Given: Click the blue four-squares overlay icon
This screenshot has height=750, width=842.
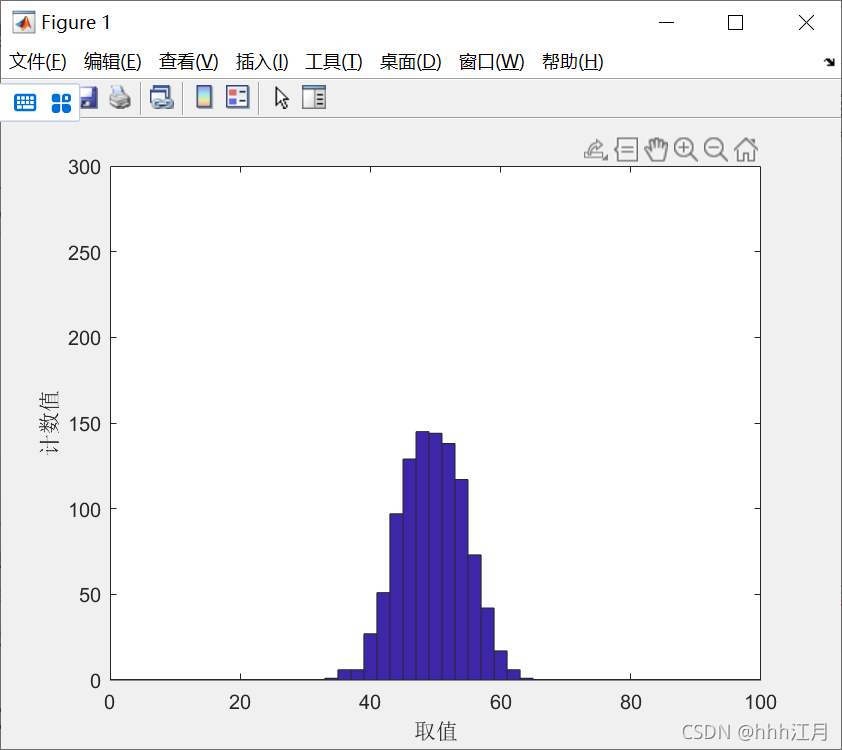Looking at the screenshot, I should (x=61, y=103).
